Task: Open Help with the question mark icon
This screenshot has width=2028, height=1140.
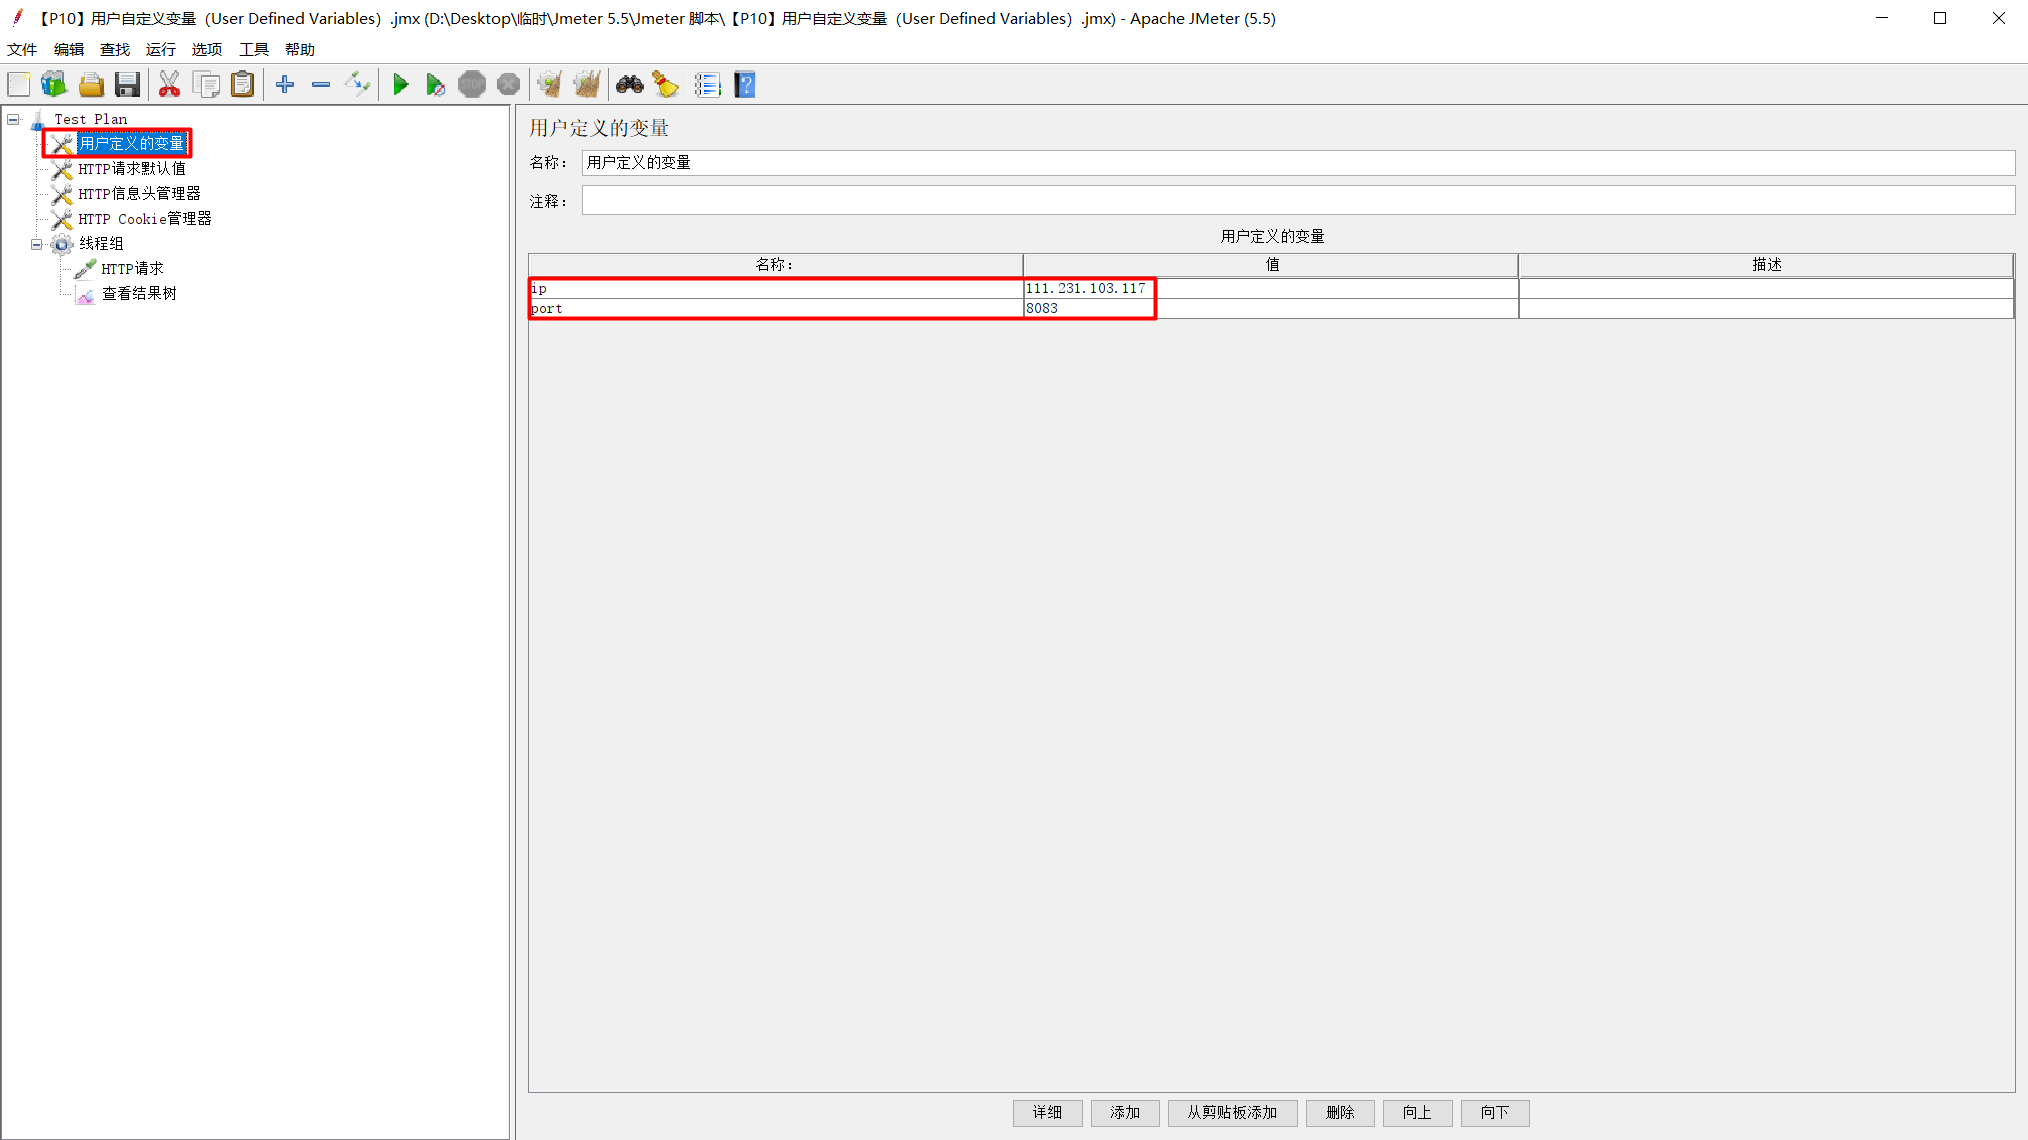Action: pyautogui.click(x=744, y=85)
